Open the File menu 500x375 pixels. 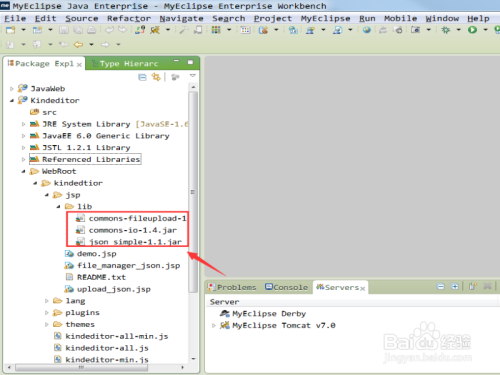point(15,18)
